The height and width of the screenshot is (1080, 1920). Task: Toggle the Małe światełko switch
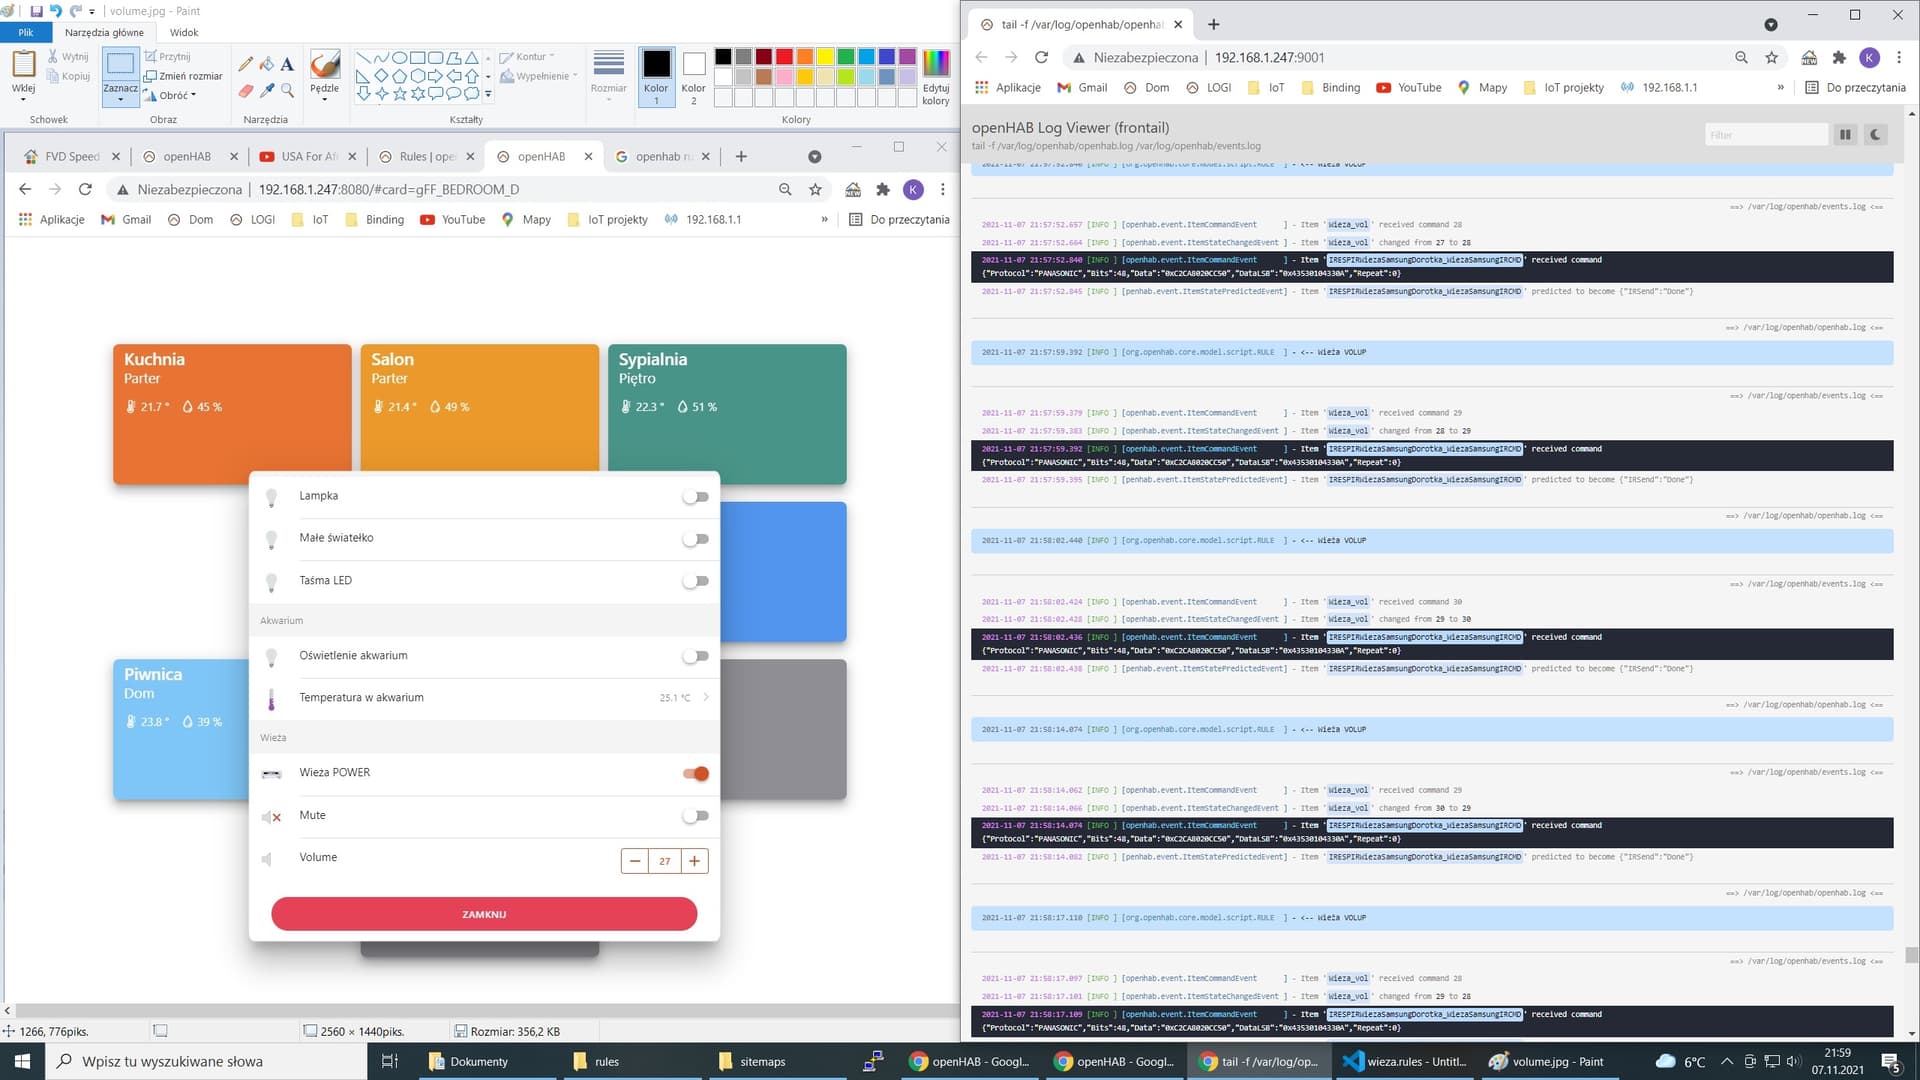pos(696,539)
